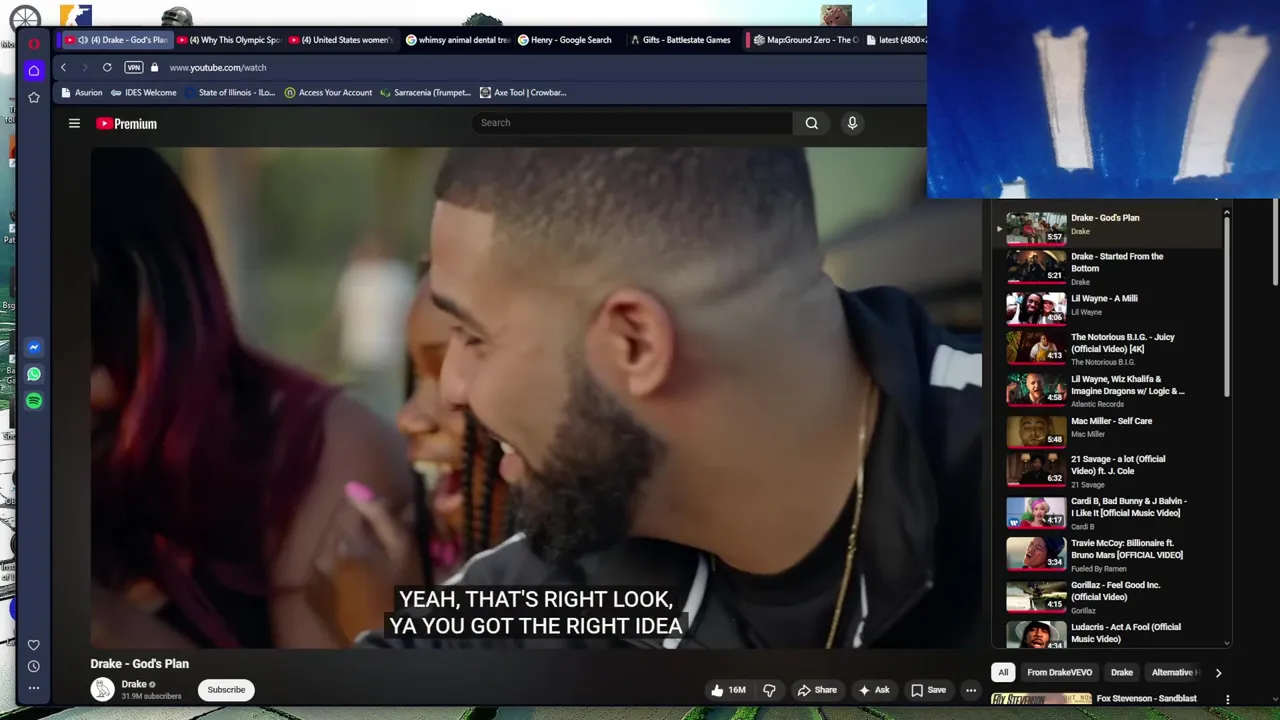Play Travie McCoy: Billionaire video
Screen dimensions: 1280x720
coord(1109,554)
